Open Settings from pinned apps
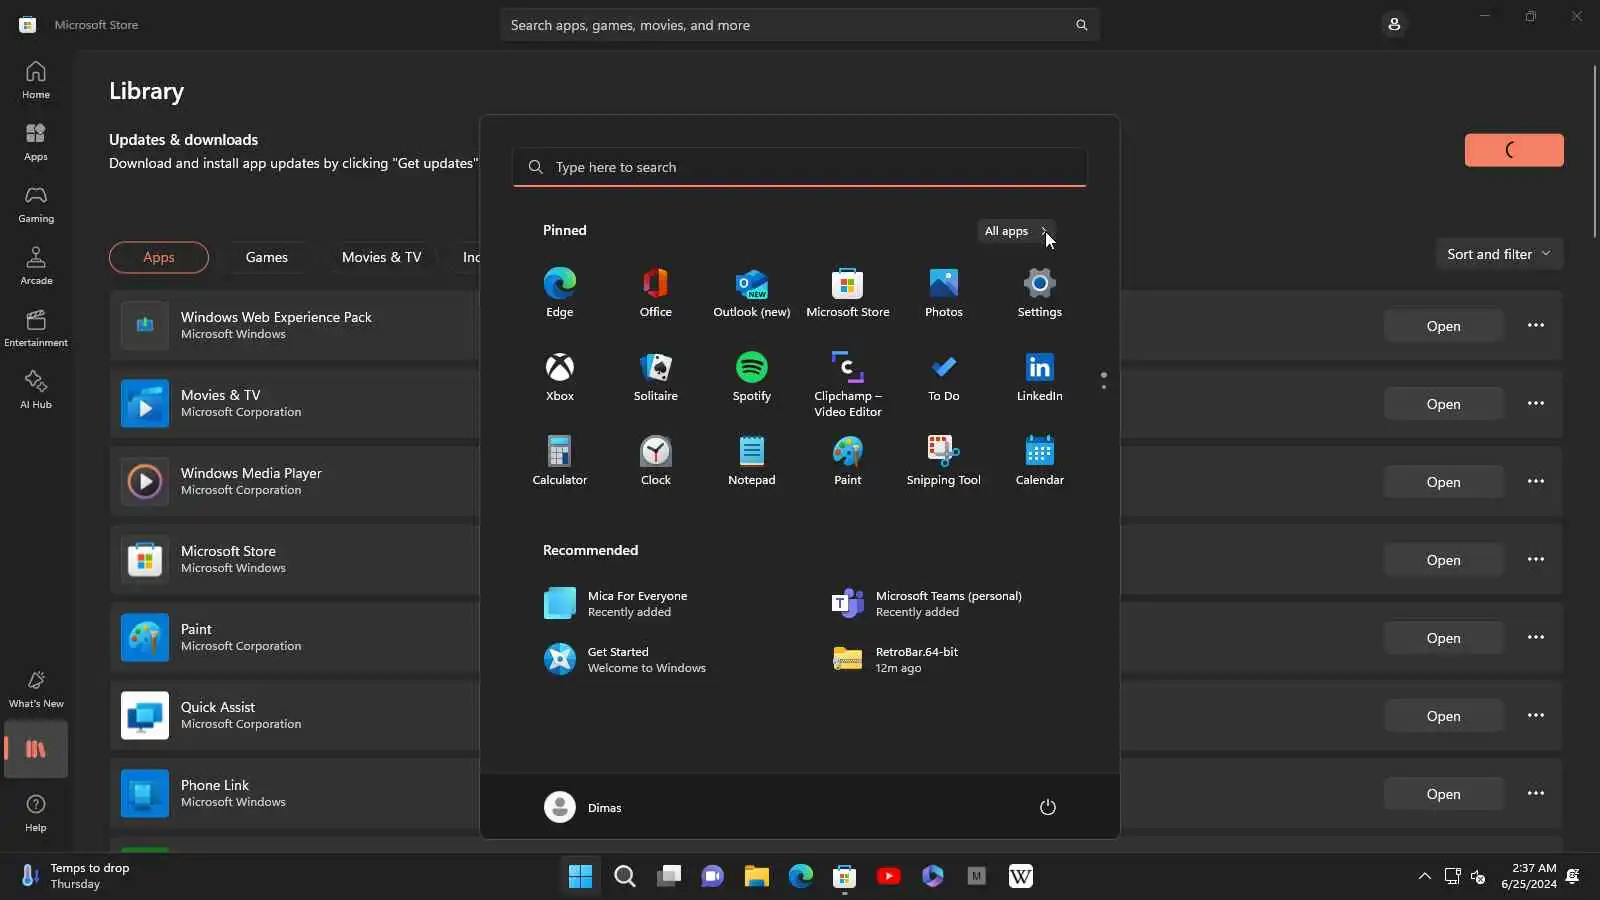The image size is (1600, 900). (1039, 292)
